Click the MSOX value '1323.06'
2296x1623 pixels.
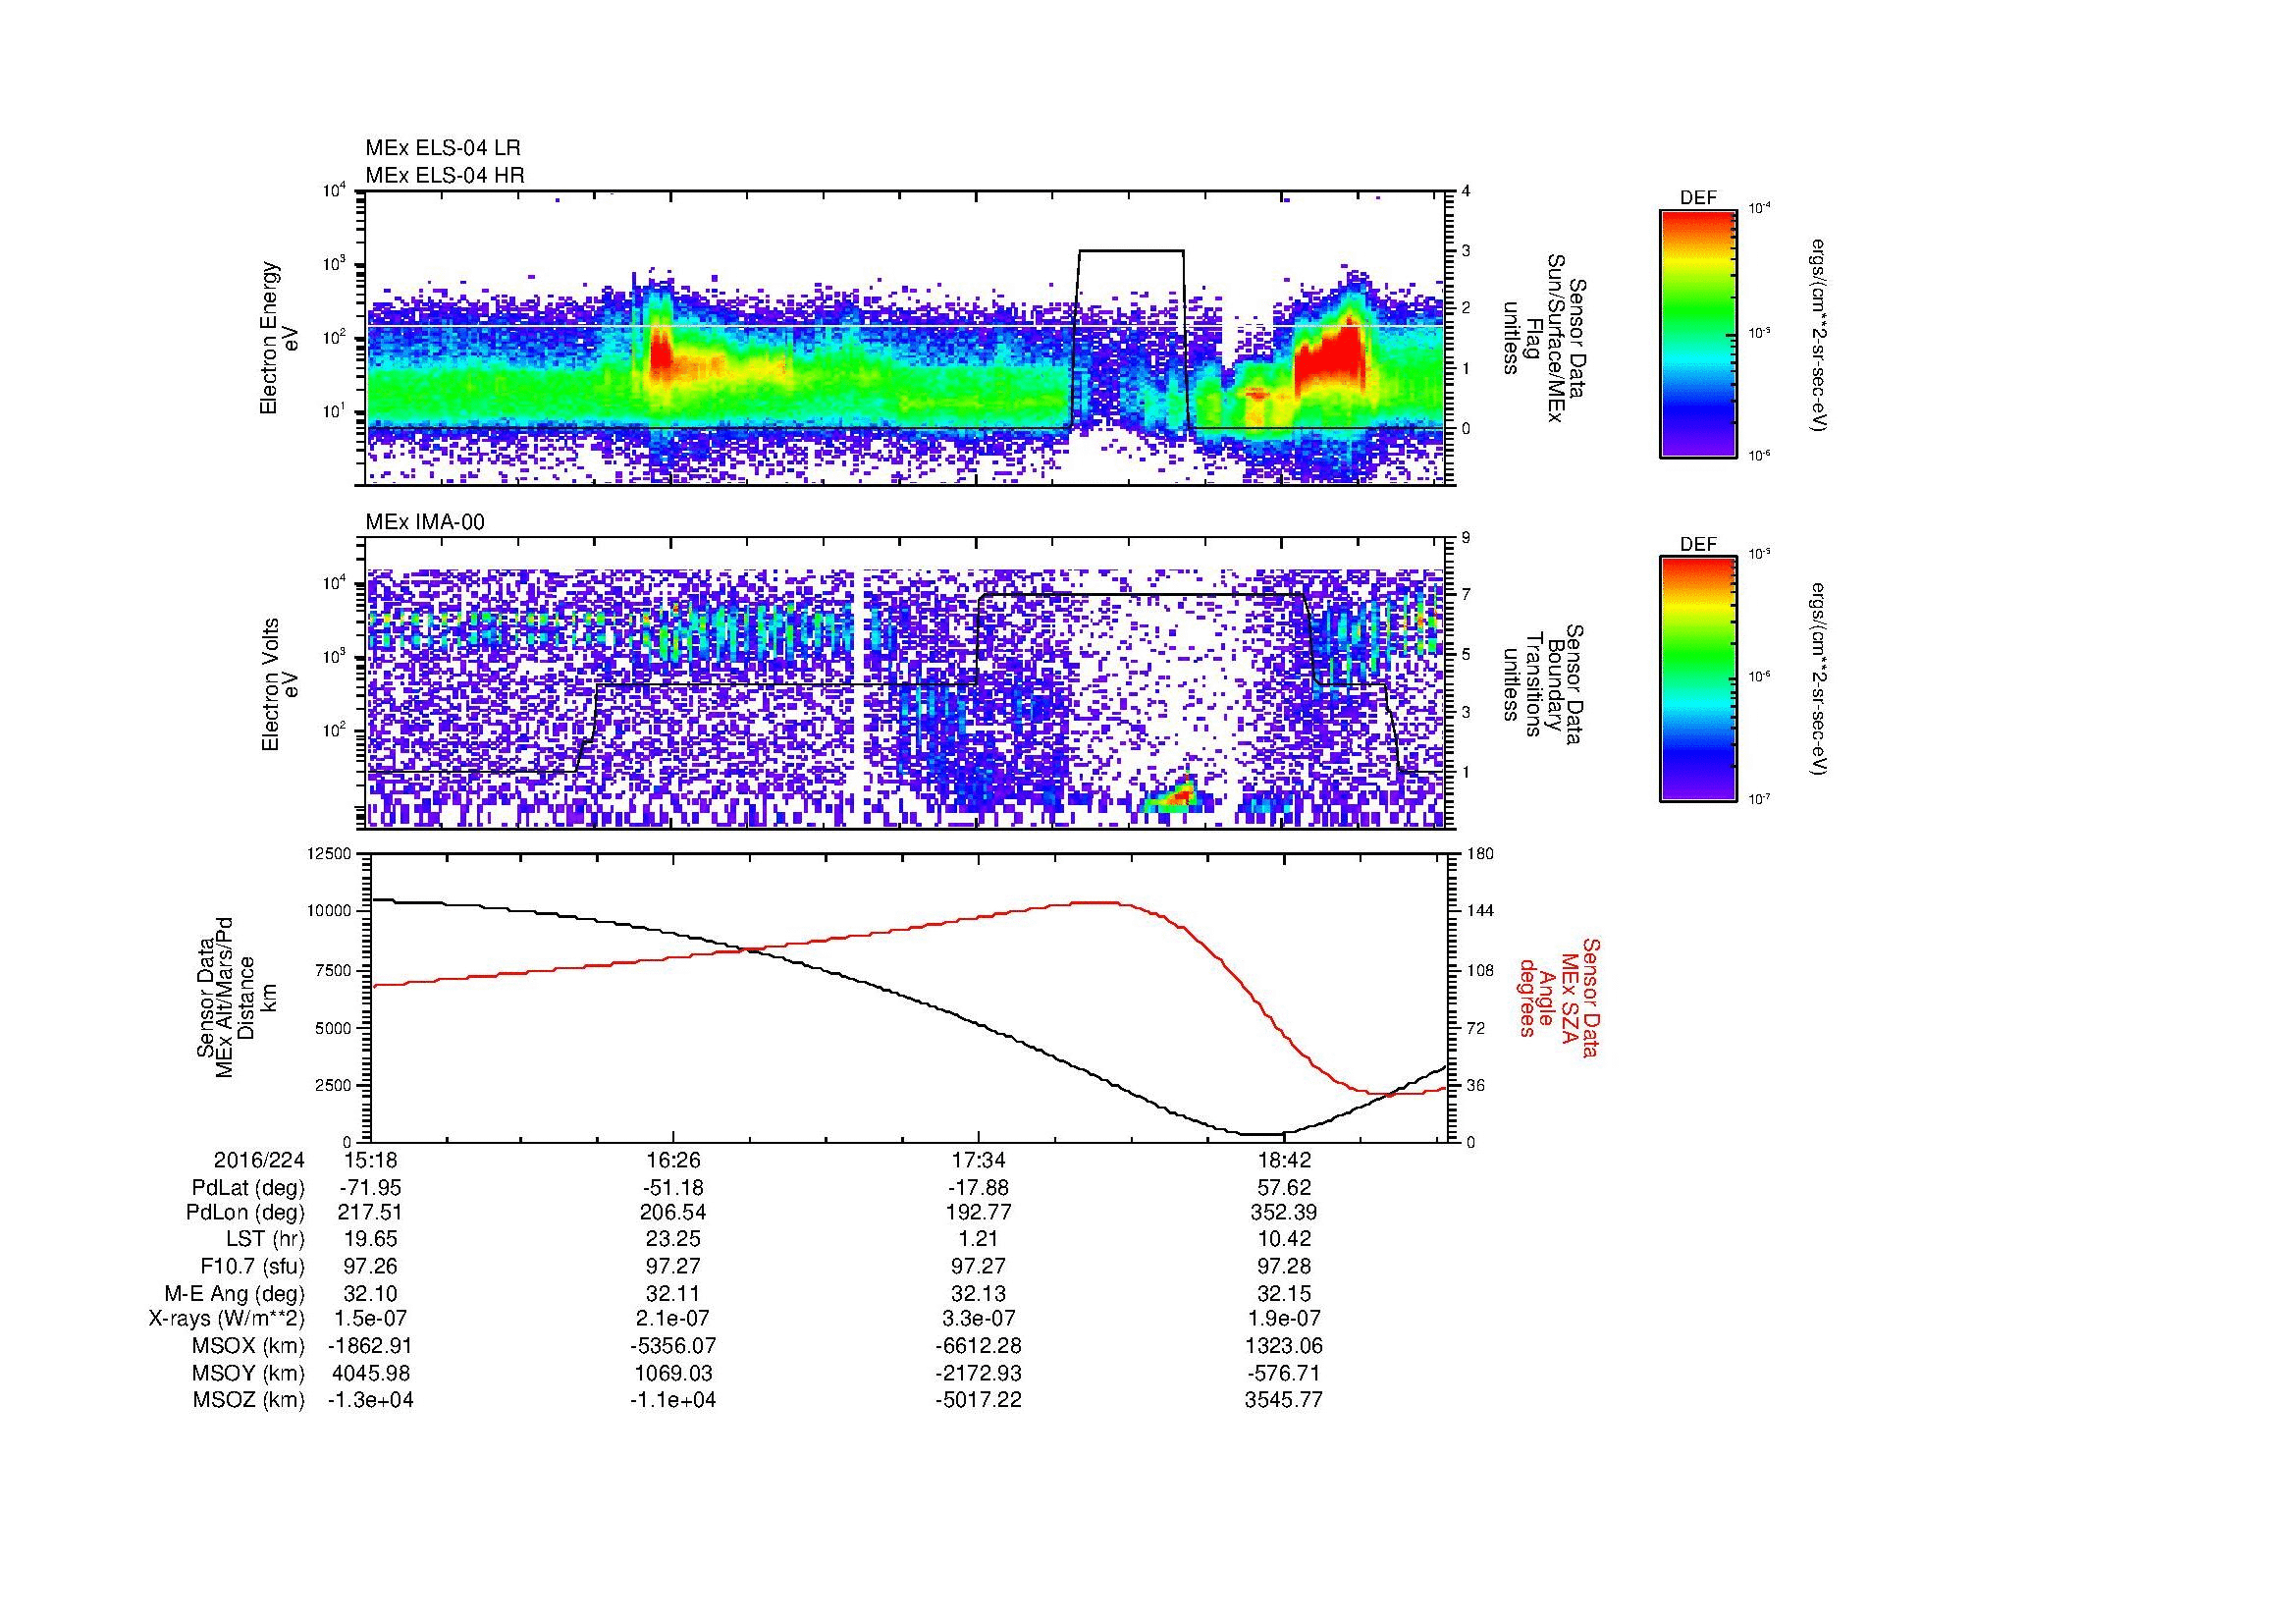[1284, 1346]
